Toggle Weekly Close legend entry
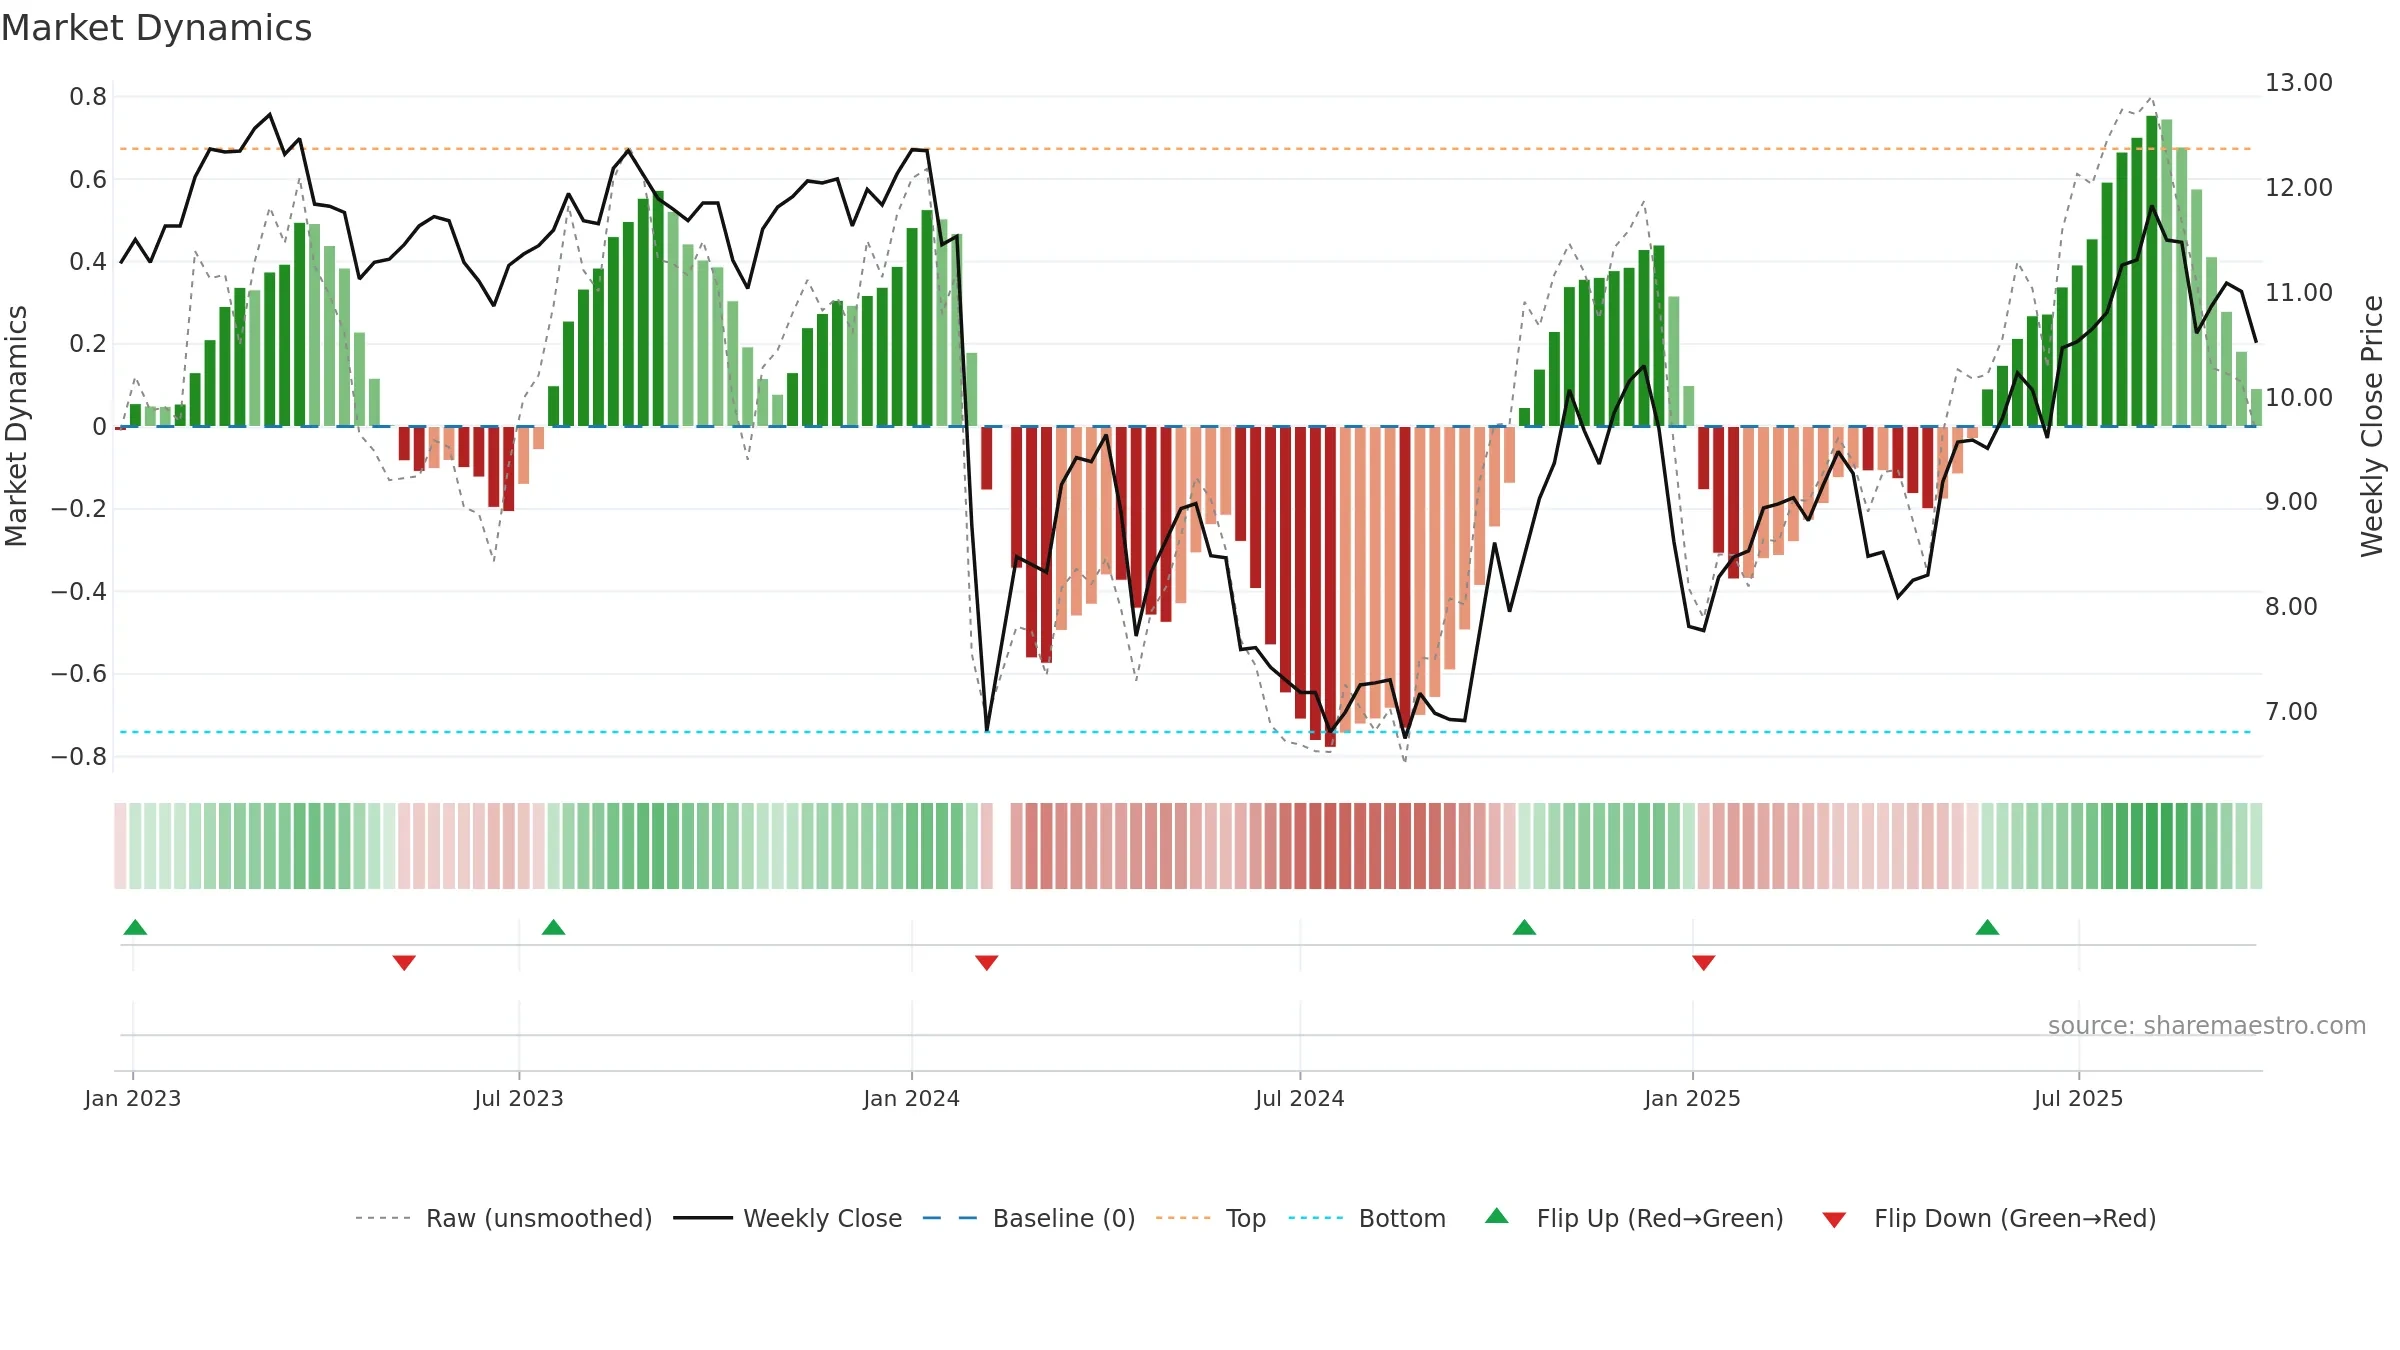This screenshot has width=2400, height=1350. tap(787, 1218)
